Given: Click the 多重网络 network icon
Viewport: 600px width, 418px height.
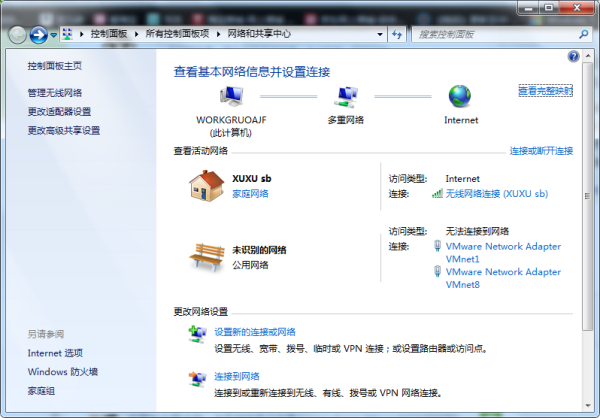Looking at the screenshot, I should pyautogui.click(x=346, y=97).
